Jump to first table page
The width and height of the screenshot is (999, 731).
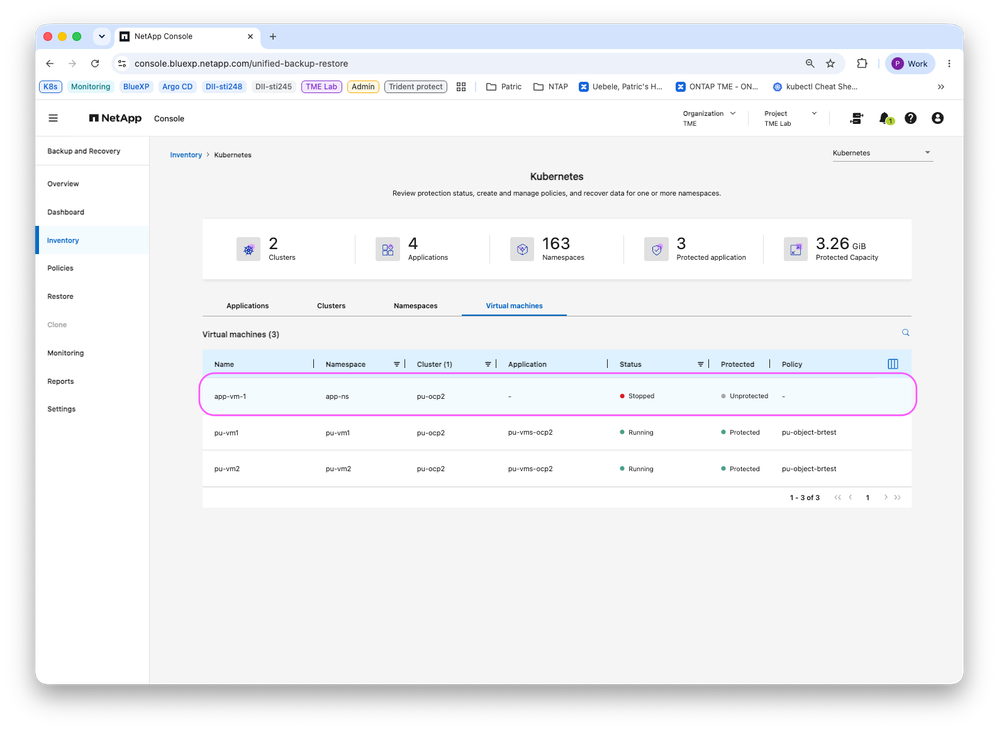[837, 497]
